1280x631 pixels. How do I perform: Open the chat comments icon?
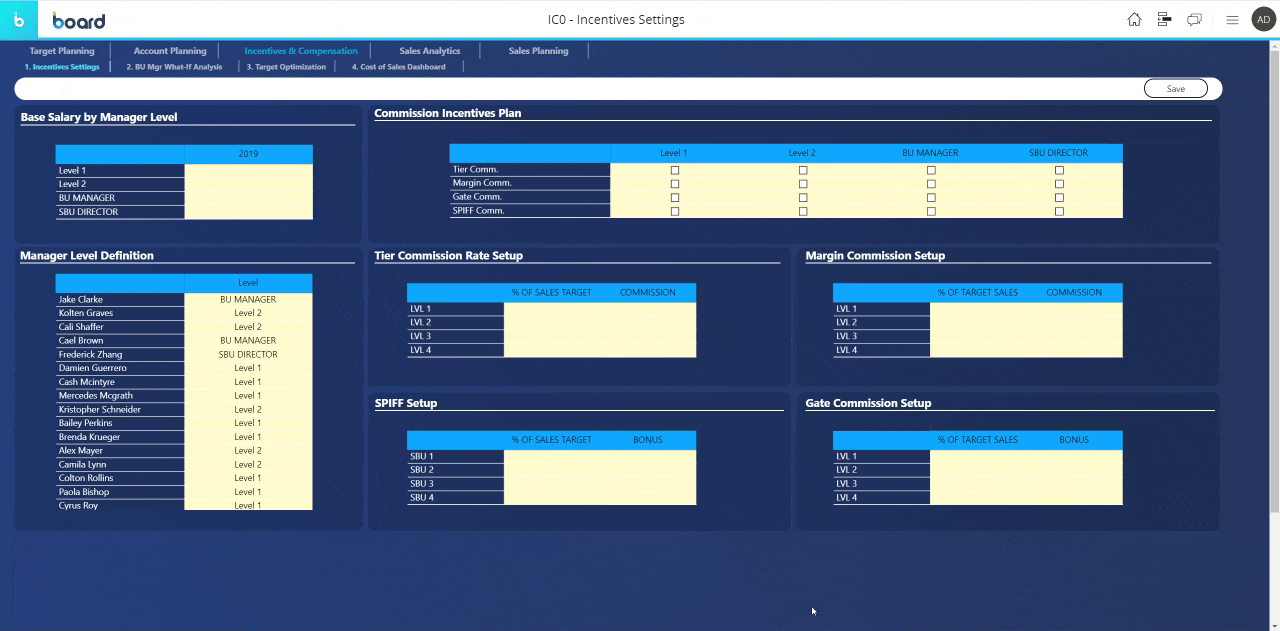coord(1193,18)
